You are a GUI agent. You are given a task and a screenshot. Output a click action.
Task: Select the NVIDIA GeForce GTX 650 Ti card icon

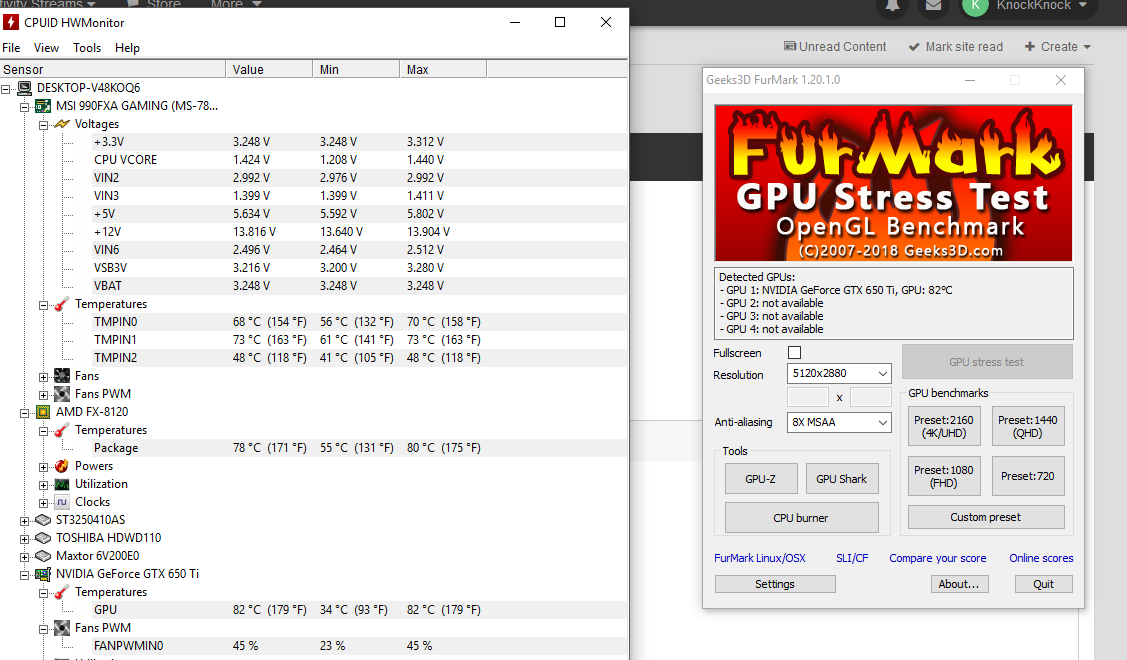coord(43,574)
